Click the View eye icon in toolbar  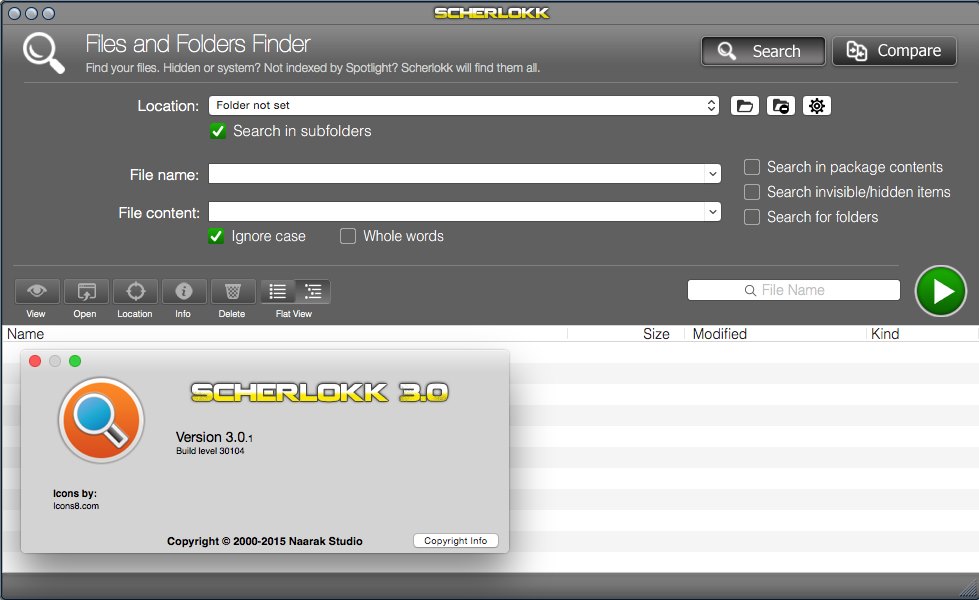click(x=37, y=291)
